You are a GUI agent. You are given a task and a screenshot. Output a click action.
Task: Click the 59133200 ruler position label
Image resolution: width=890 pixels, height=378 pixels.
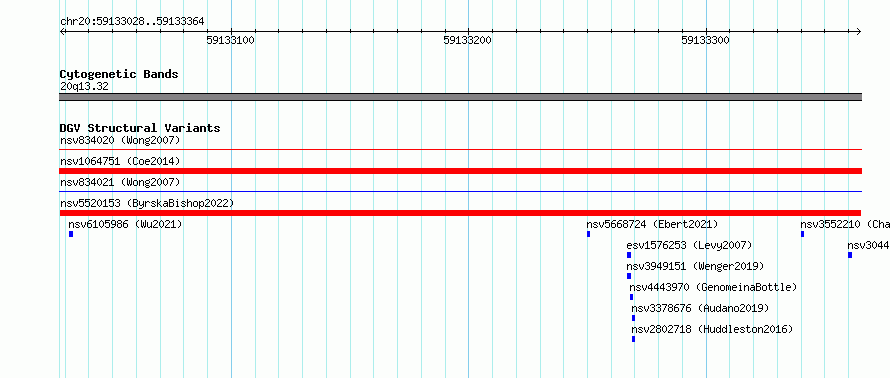[x=468, y=40]
